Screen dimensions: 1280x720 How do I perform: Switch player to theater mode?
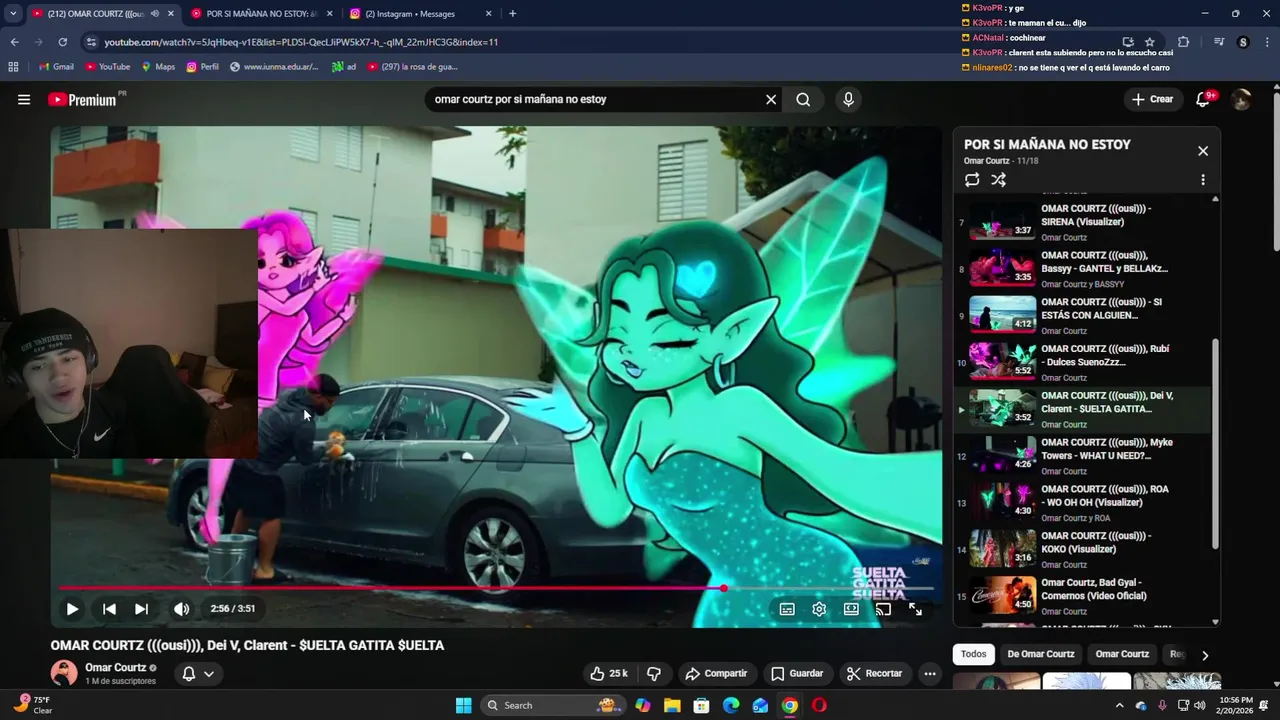click(851, 609)
